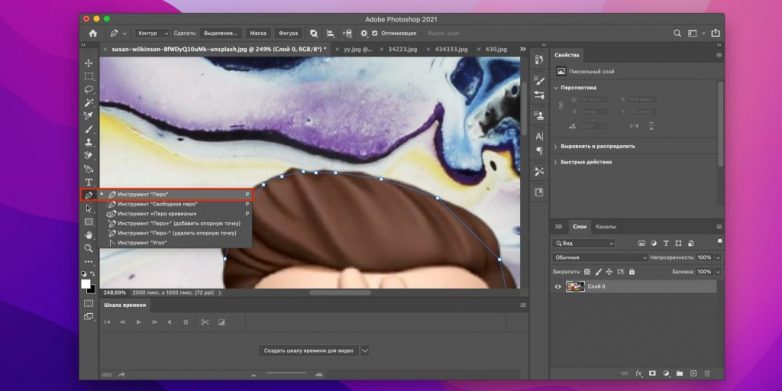The height and width of the screenshot is (391, 782).
Task: Open path operations icon in options bar
Action: click(x=314, y=33)
